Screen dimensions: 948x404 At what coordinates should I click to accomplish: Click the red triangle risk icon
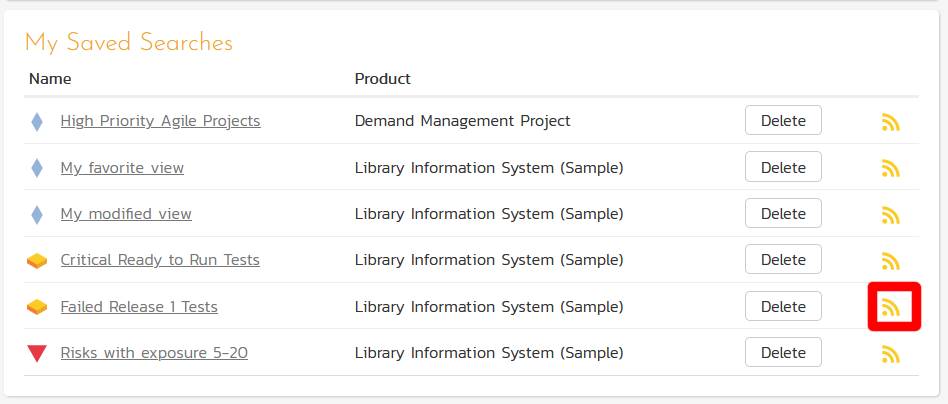tap(37, 353)
